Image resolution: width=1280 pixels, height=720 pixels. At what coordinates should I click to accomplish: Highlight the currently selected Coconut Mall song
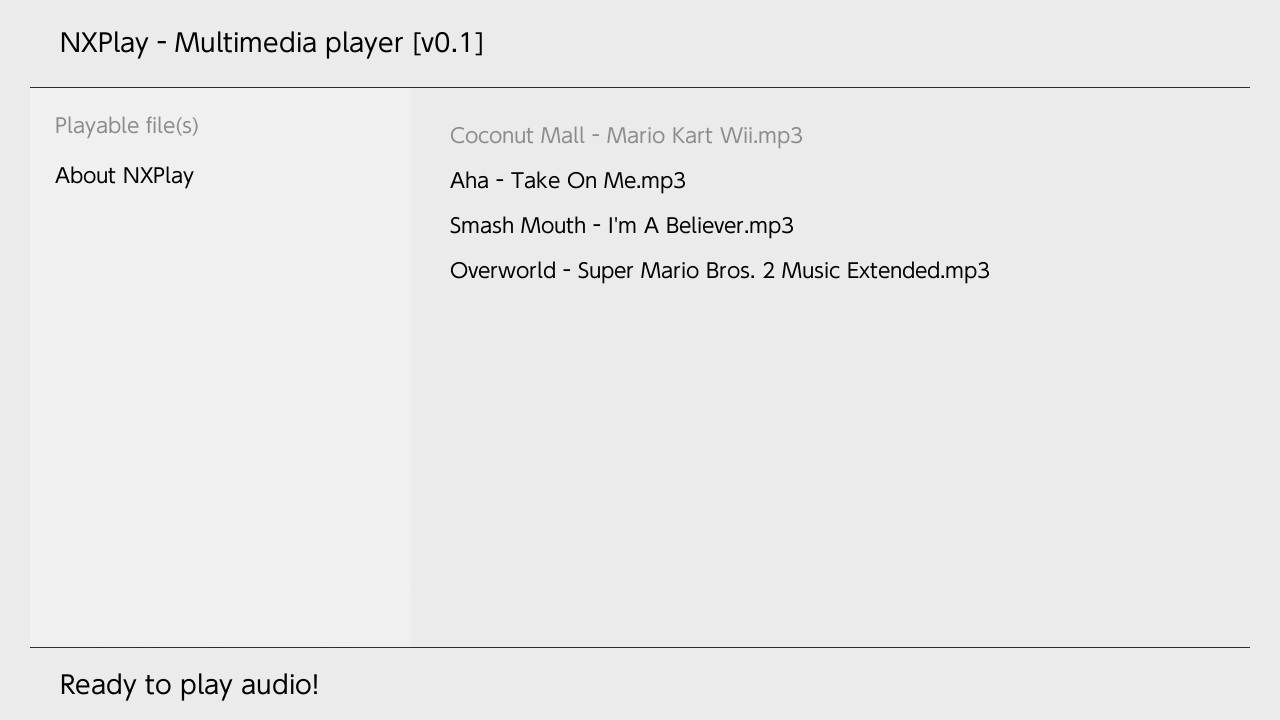[x=626, y=135]
